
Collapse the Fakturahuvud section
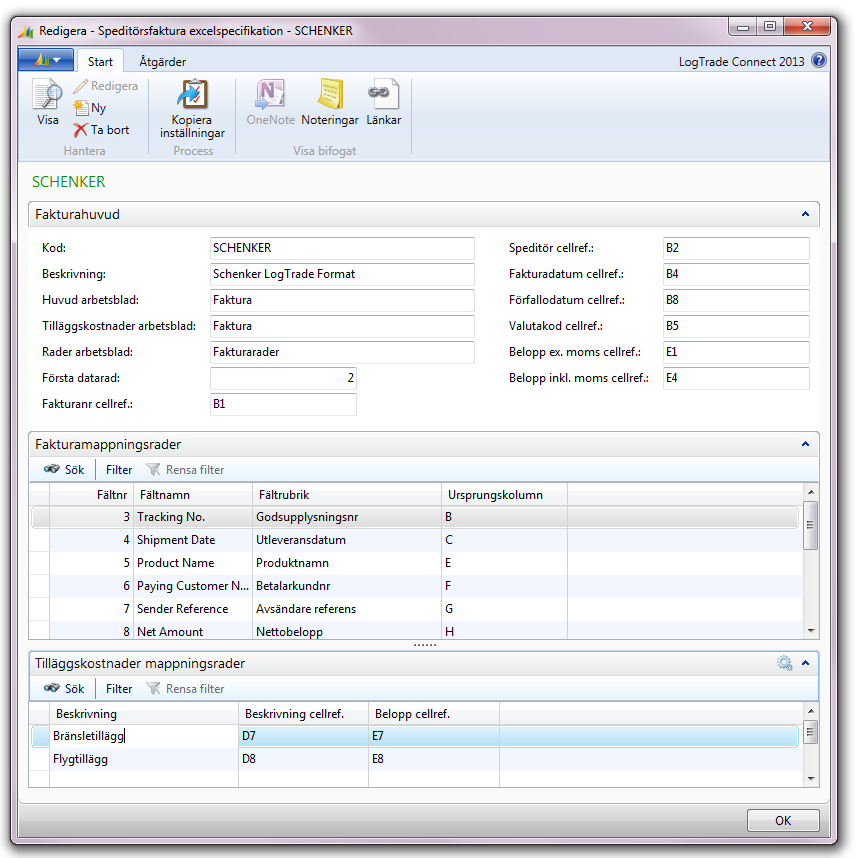[805, 214]
